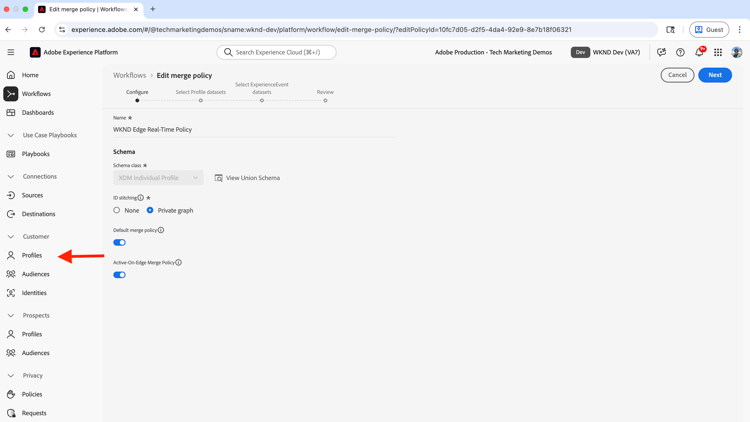Image resolution: width=750 pixels, height=422 pixels.
Task: Open the apps grid switcher
Action: [x=718, y=52]
